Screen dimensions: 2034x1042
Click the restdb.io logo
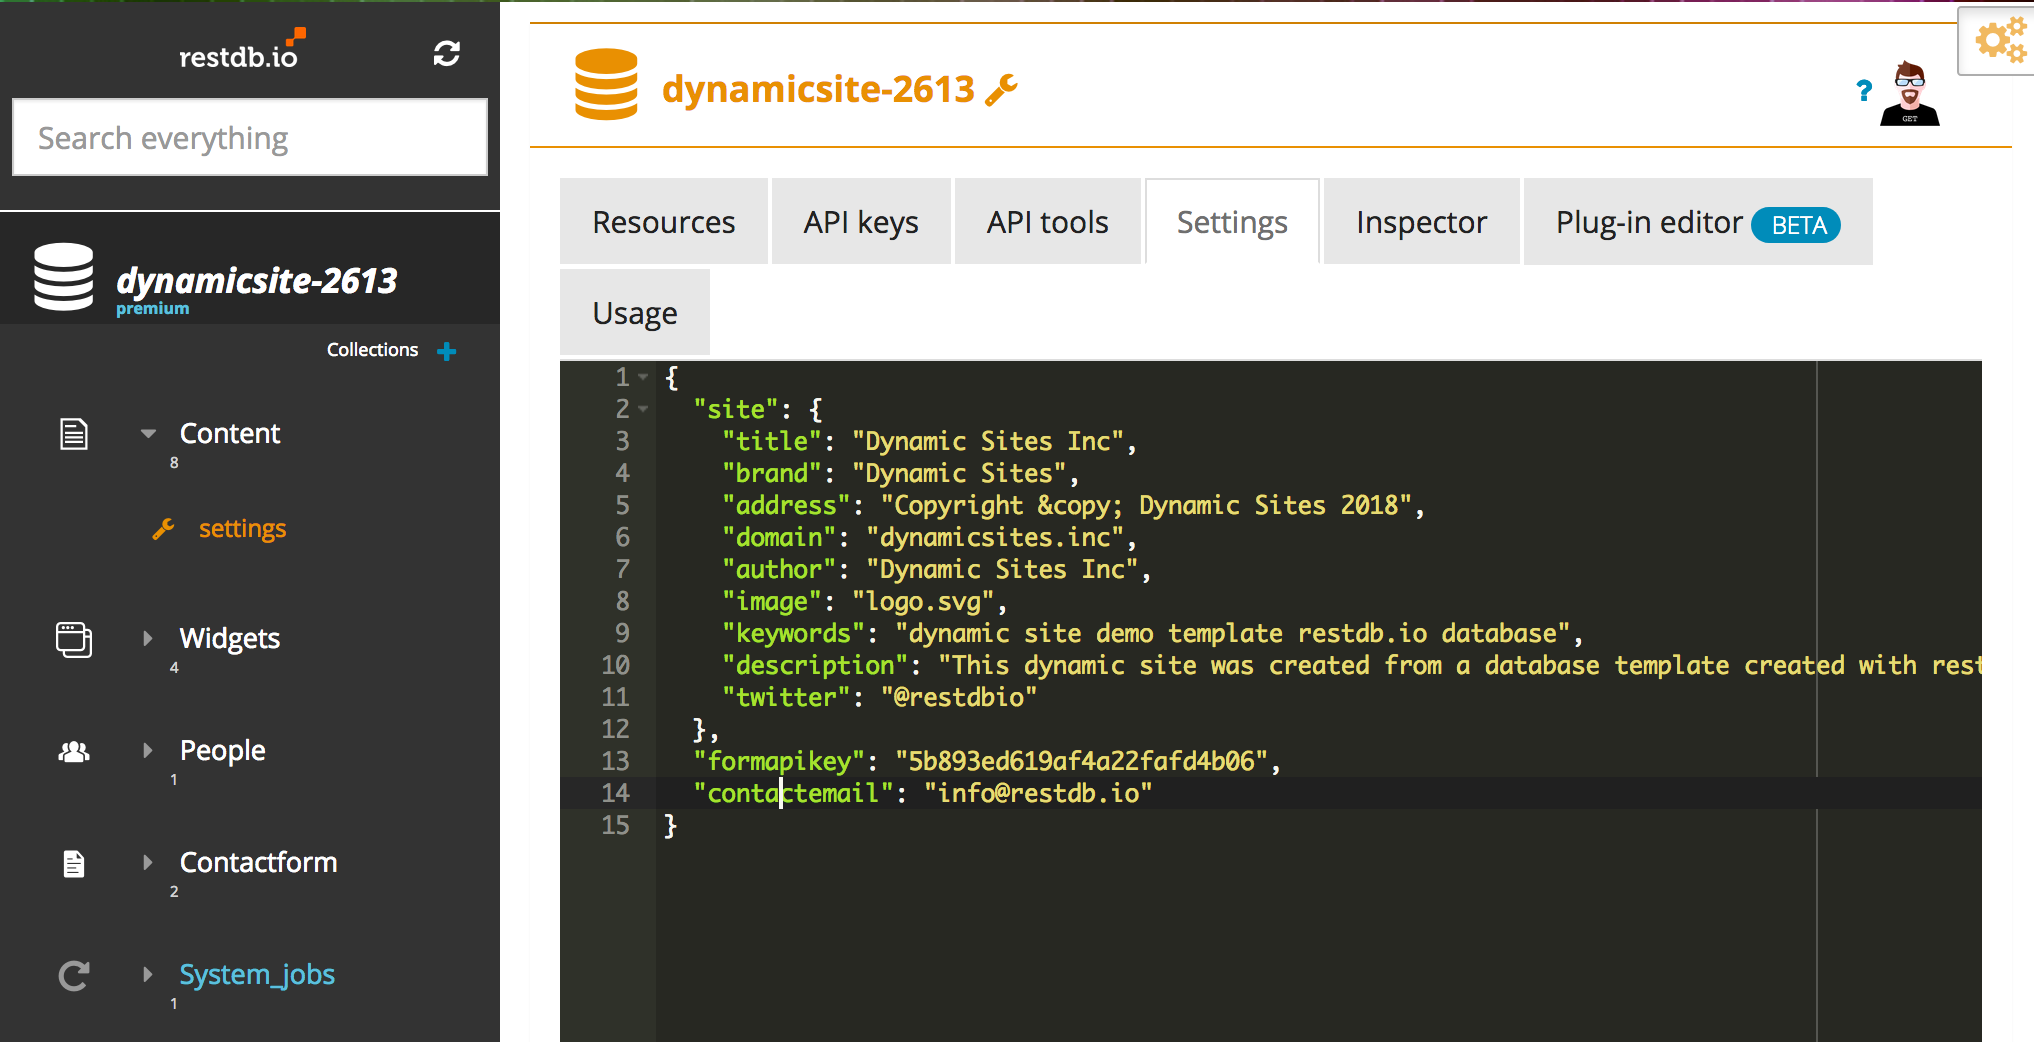[x=241, y=50]
